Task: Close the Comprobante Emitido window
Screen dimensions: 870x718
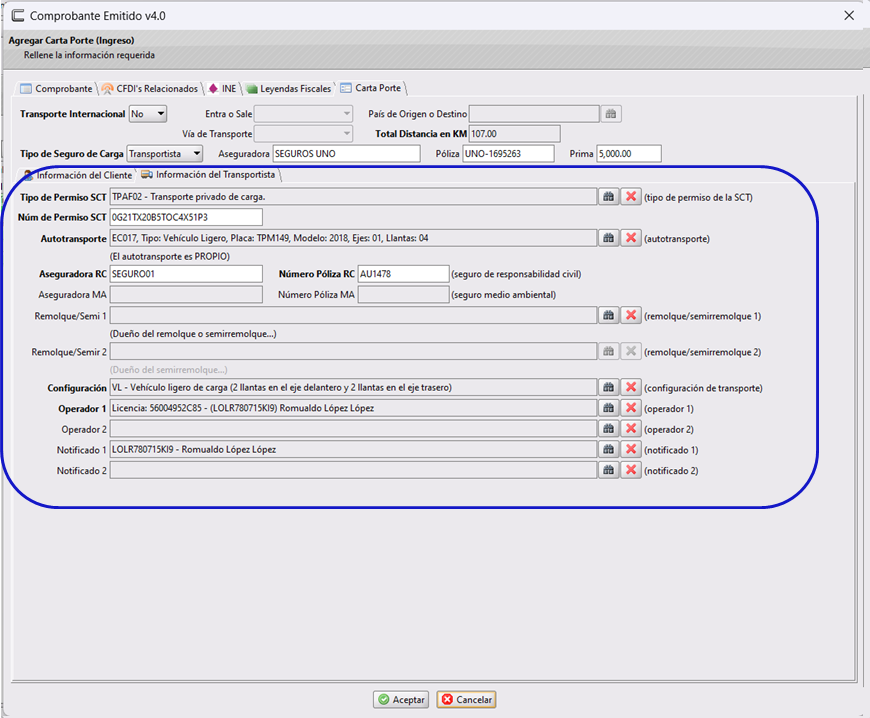Action: pyautogui.click(x=849, y=16)
